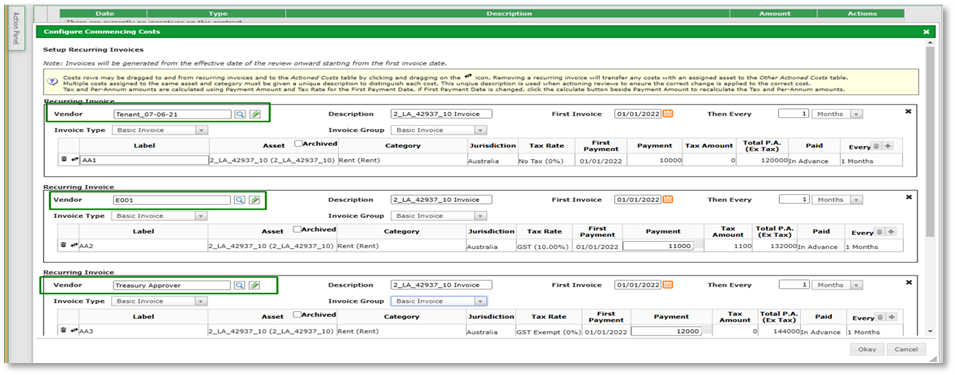Toggle Archived checkbox in E001 table
The height and width of the screenshot is (375, 955).
[x=297, y=230]
